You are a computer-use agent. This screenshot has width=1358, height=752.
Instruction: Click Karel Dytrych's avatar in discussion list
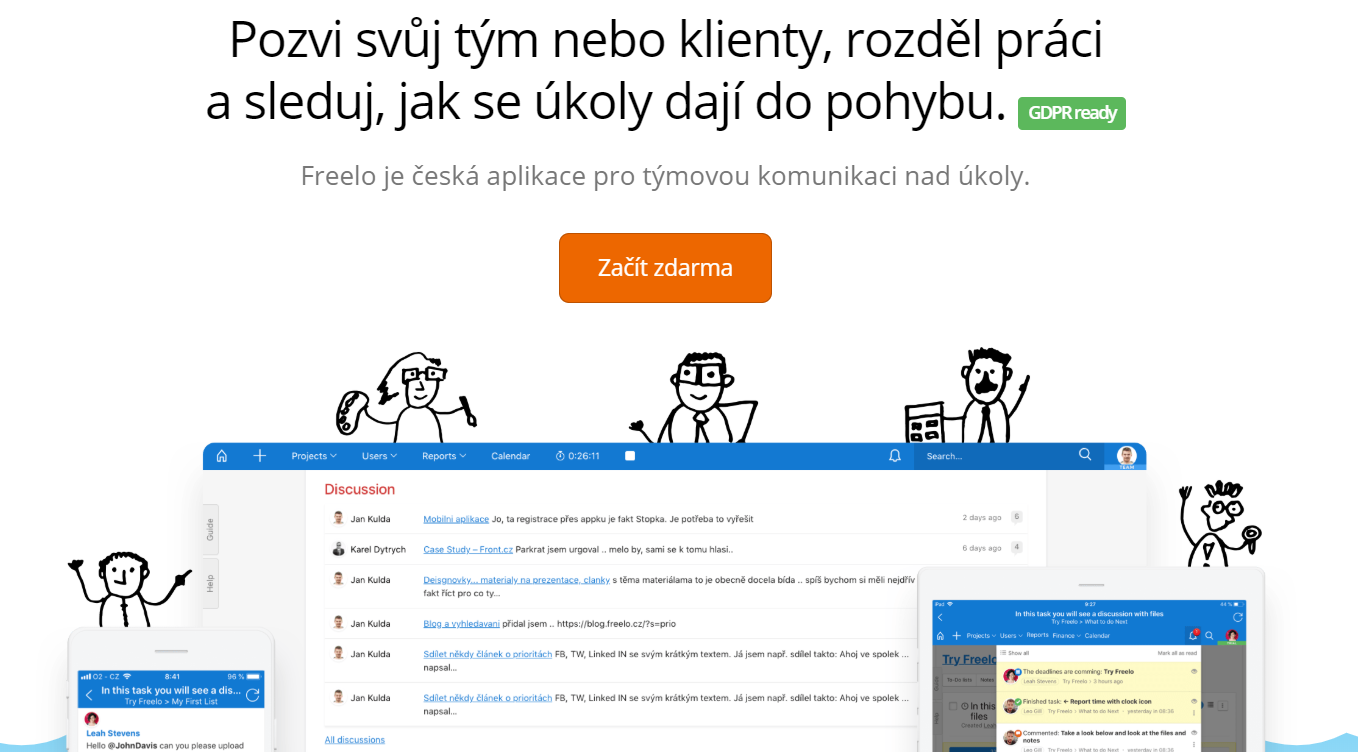tap(338, 548)
